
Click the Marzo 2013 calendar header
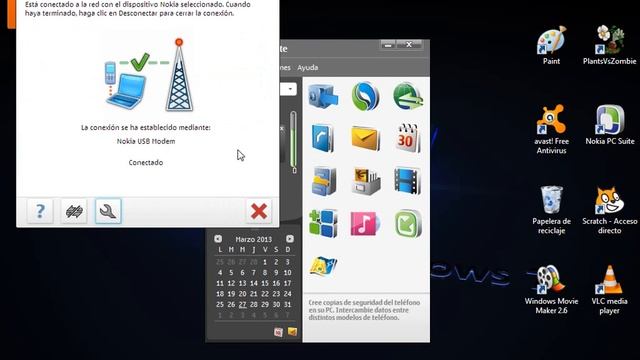click(x=253, y=239)
